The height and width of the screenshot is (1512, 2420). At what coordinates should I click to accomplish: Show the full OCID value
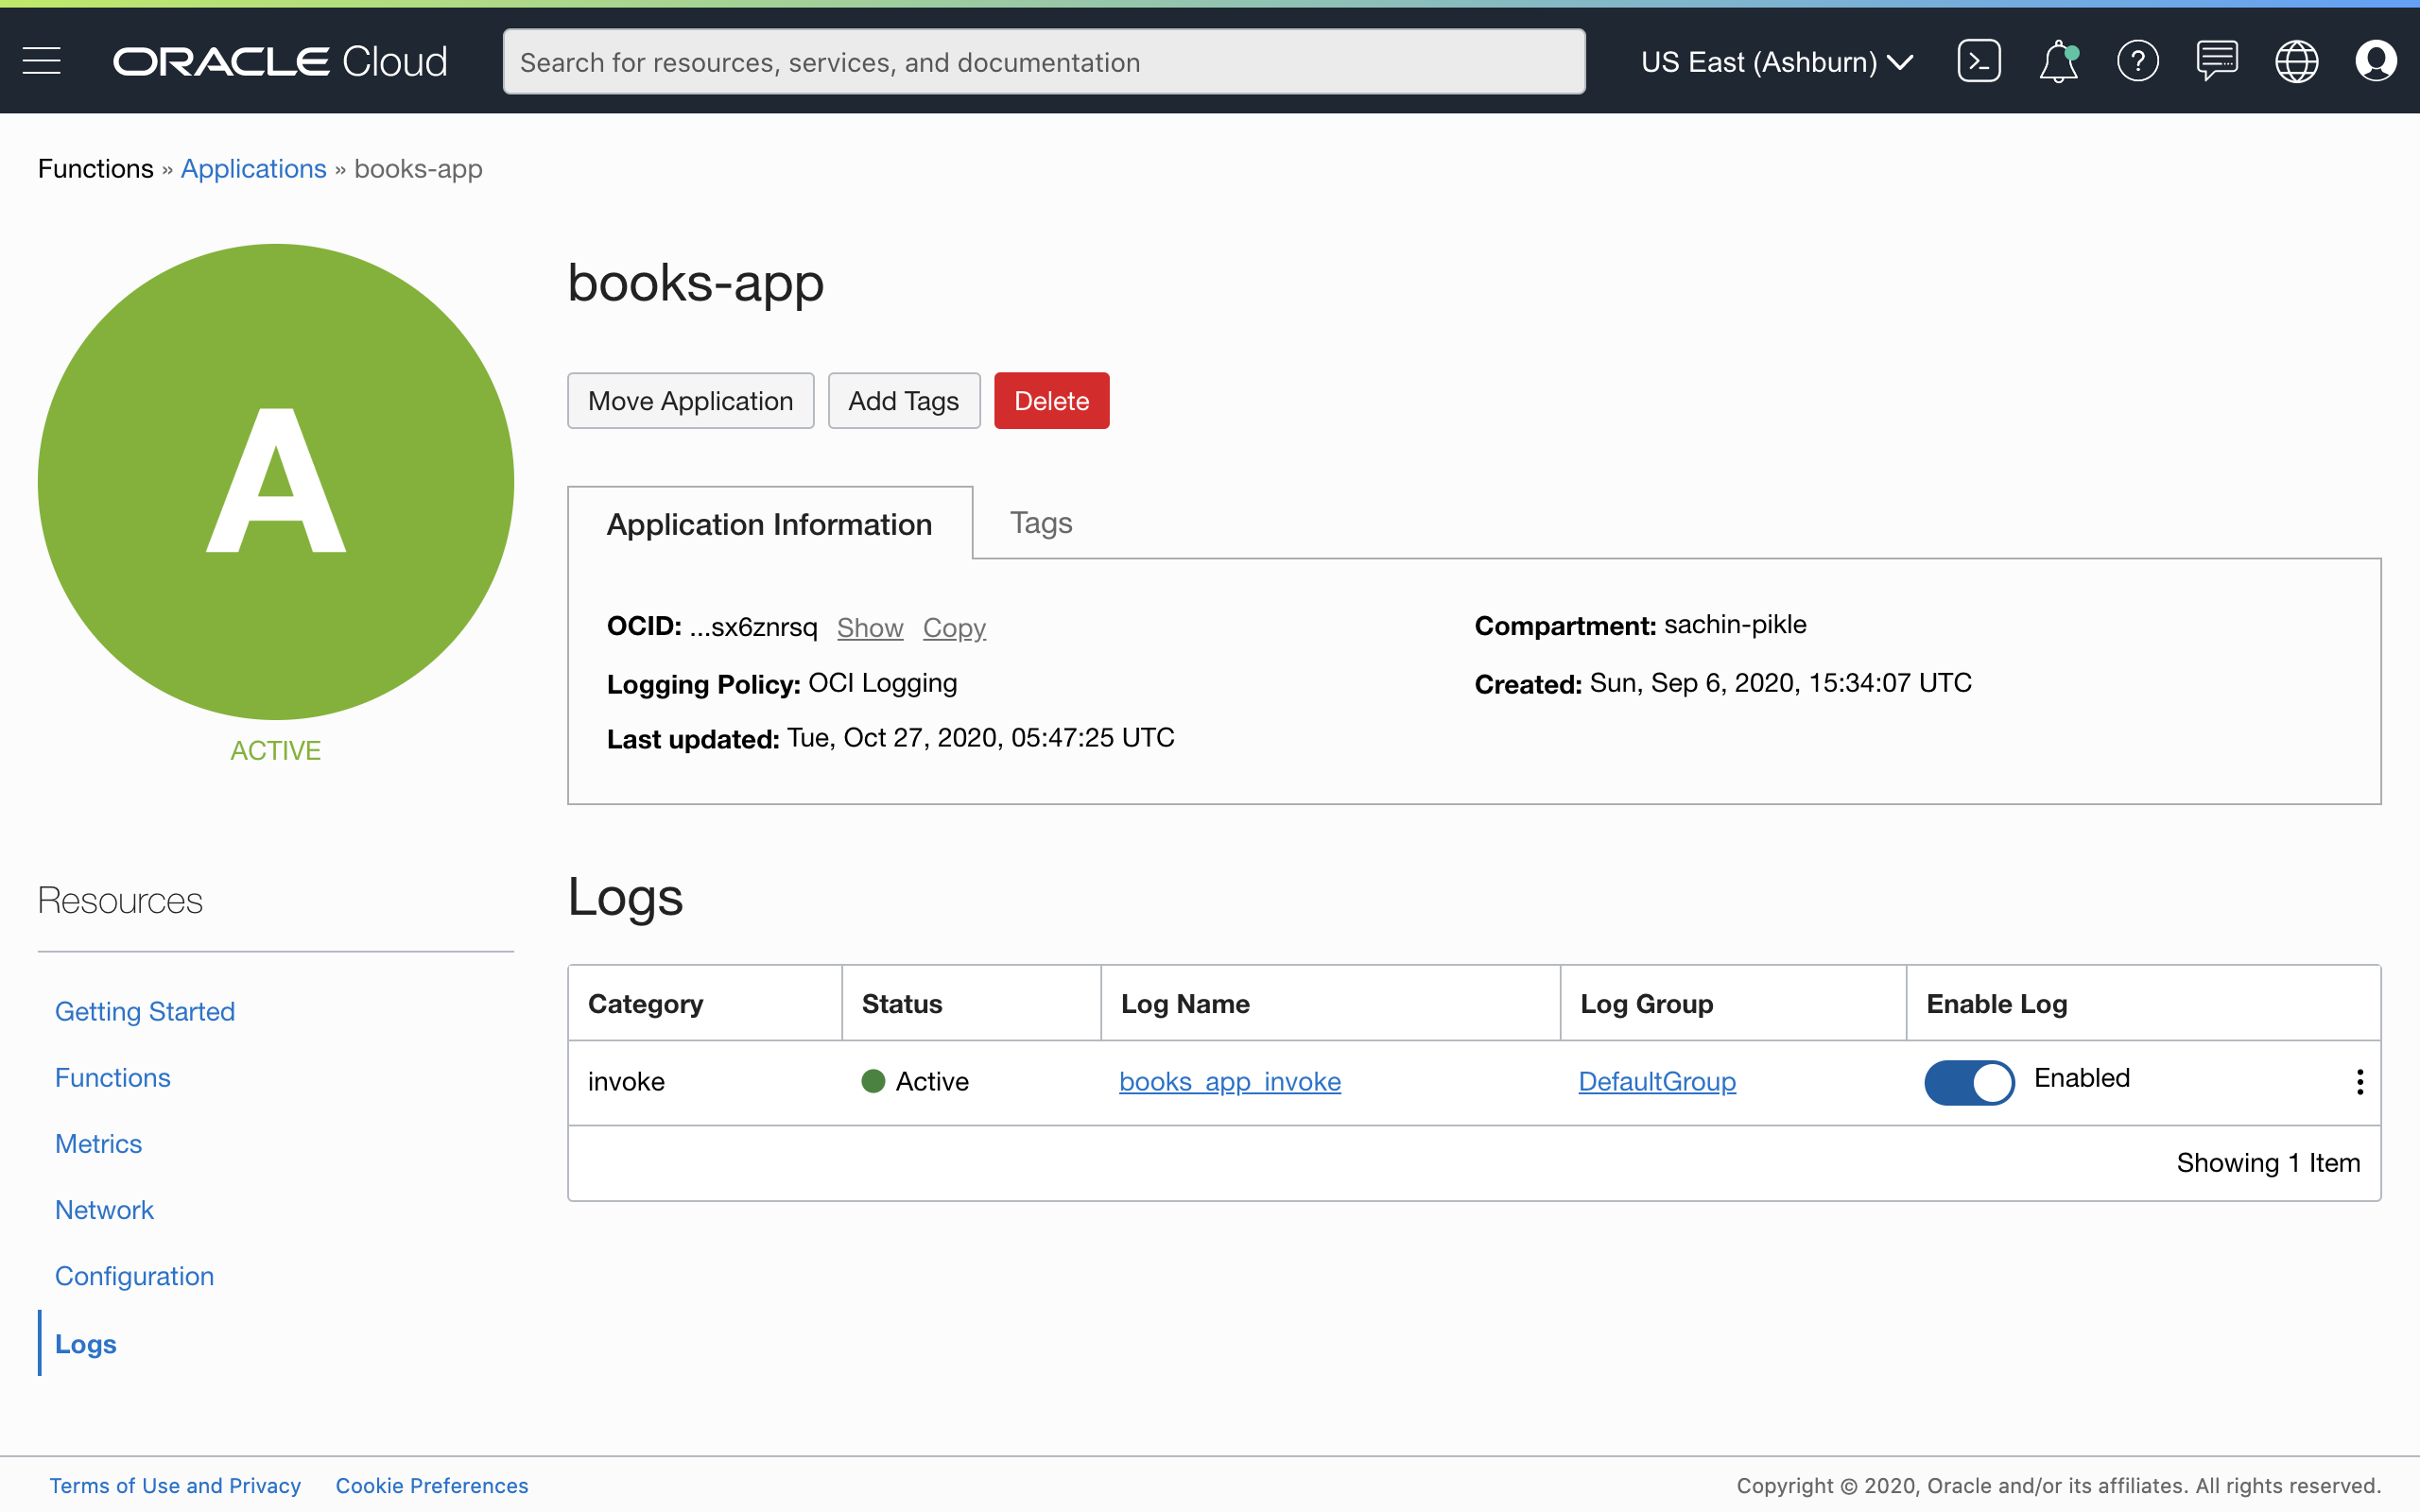coord(869,628)
